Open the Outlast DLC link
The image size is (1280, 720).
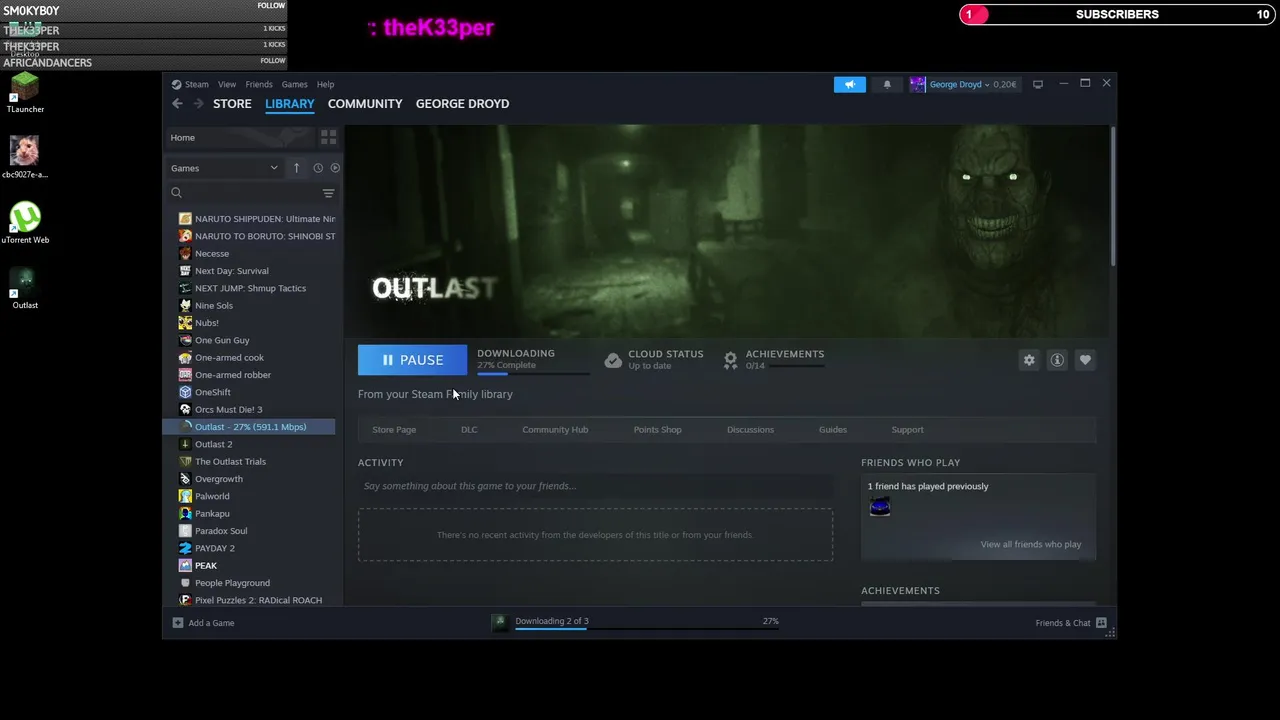[x=469, y=429]
